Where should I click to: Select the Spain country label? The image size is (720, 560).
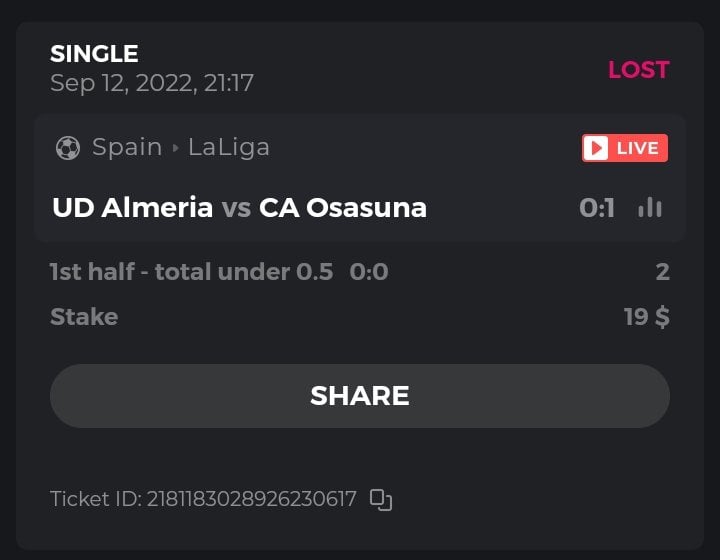pos(127,147)
